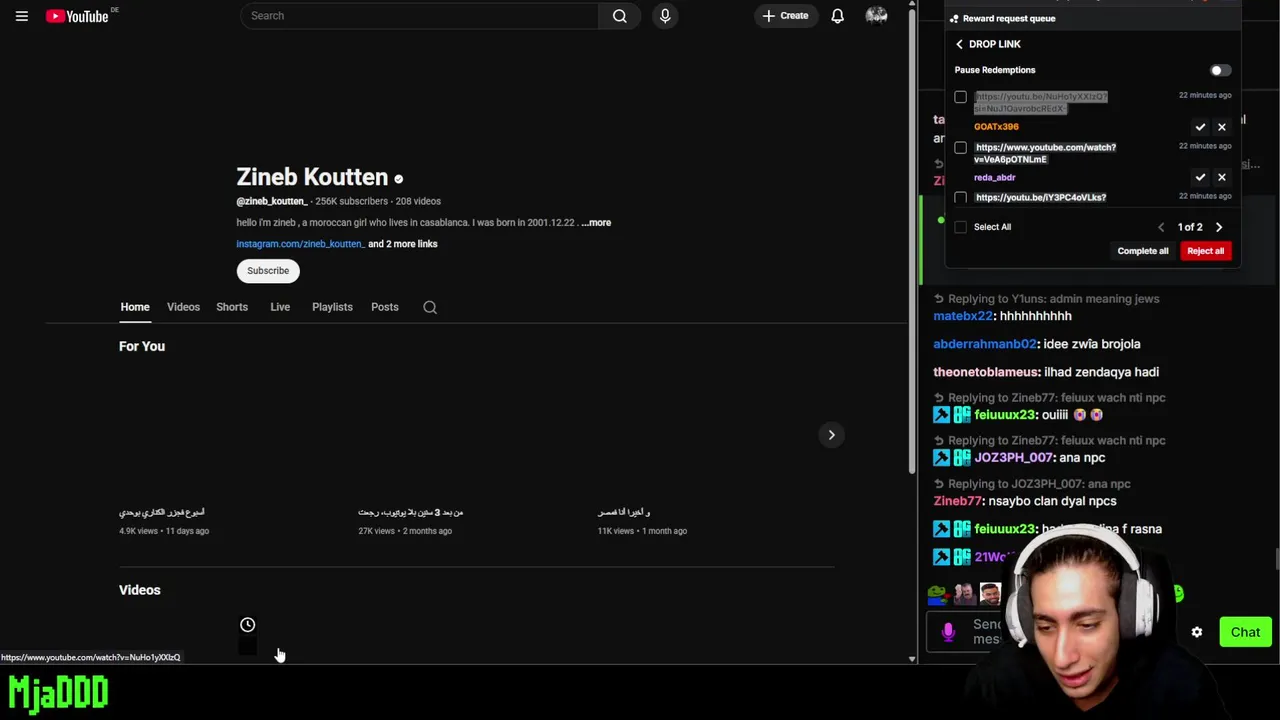Open the Live tab
The height and width of the screenshot is (720, 1280).
pyautogui.click(x=280, y=307)
